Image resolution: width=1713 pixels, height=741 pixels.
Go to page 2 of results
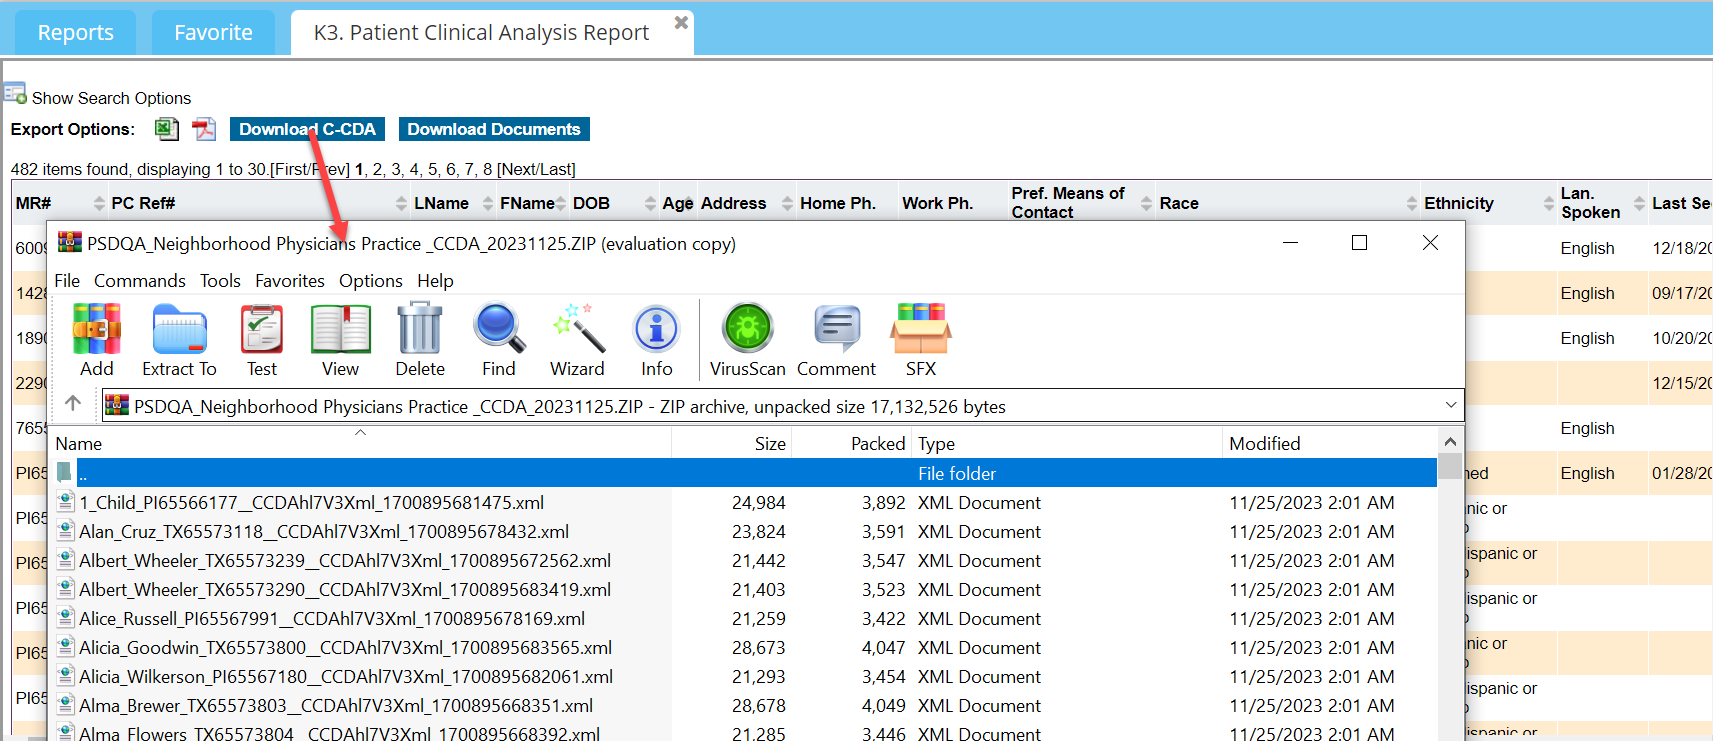378,170
